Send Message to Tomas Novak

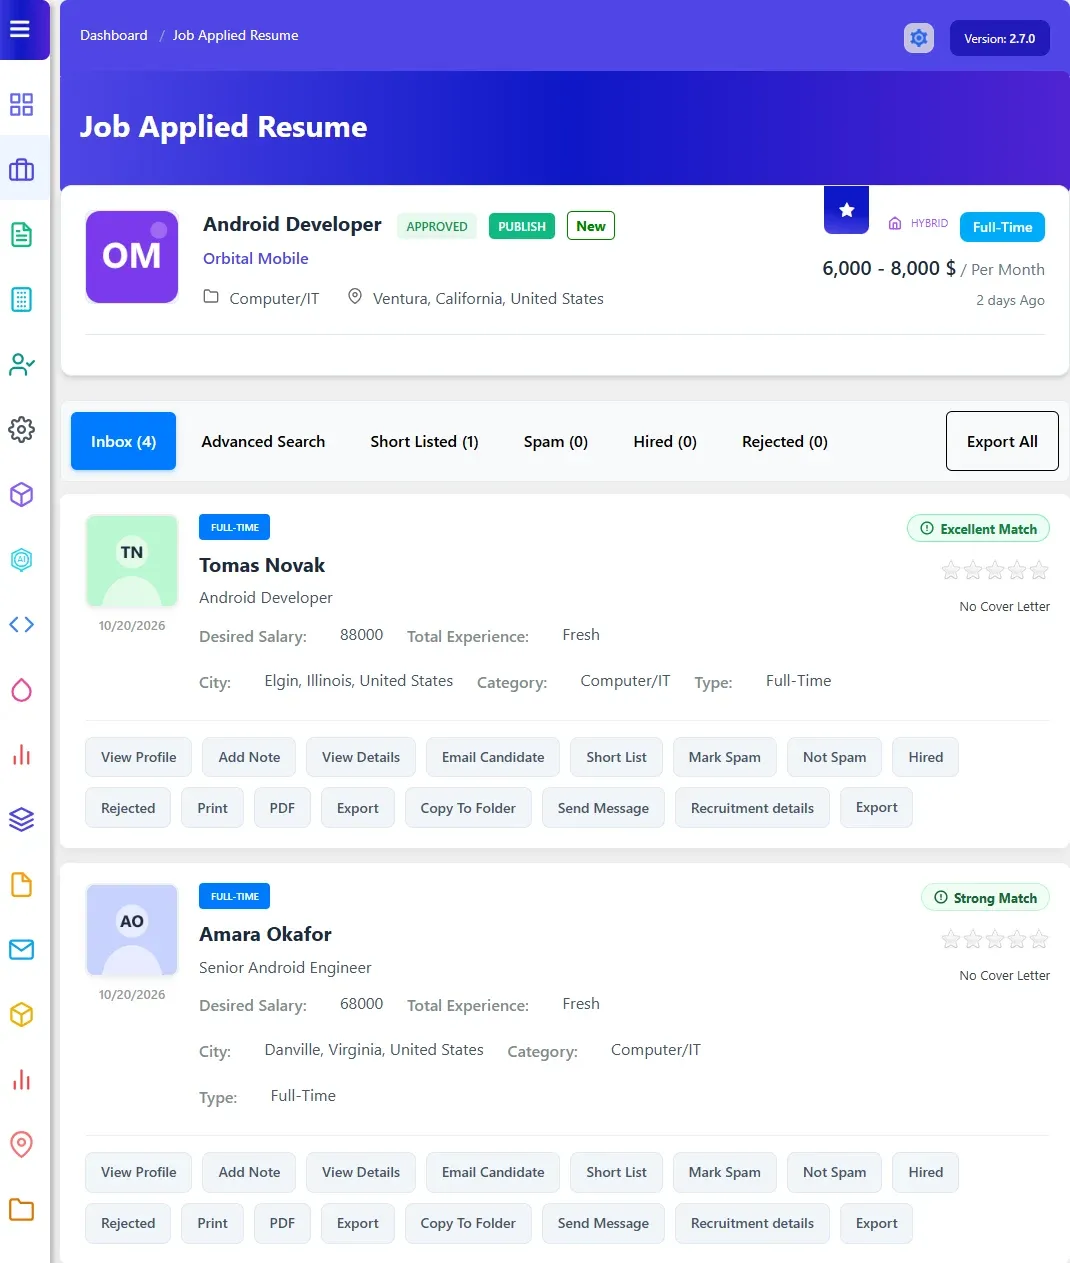(603, 808)
